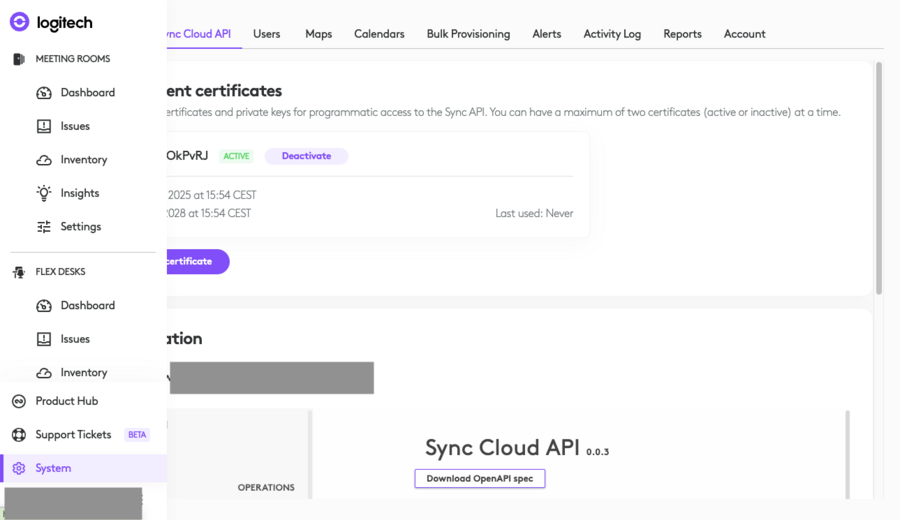This screenshot has width=900, height=520.
Task: Open Dashboard under Flex Desks
Action: (88, 305)
